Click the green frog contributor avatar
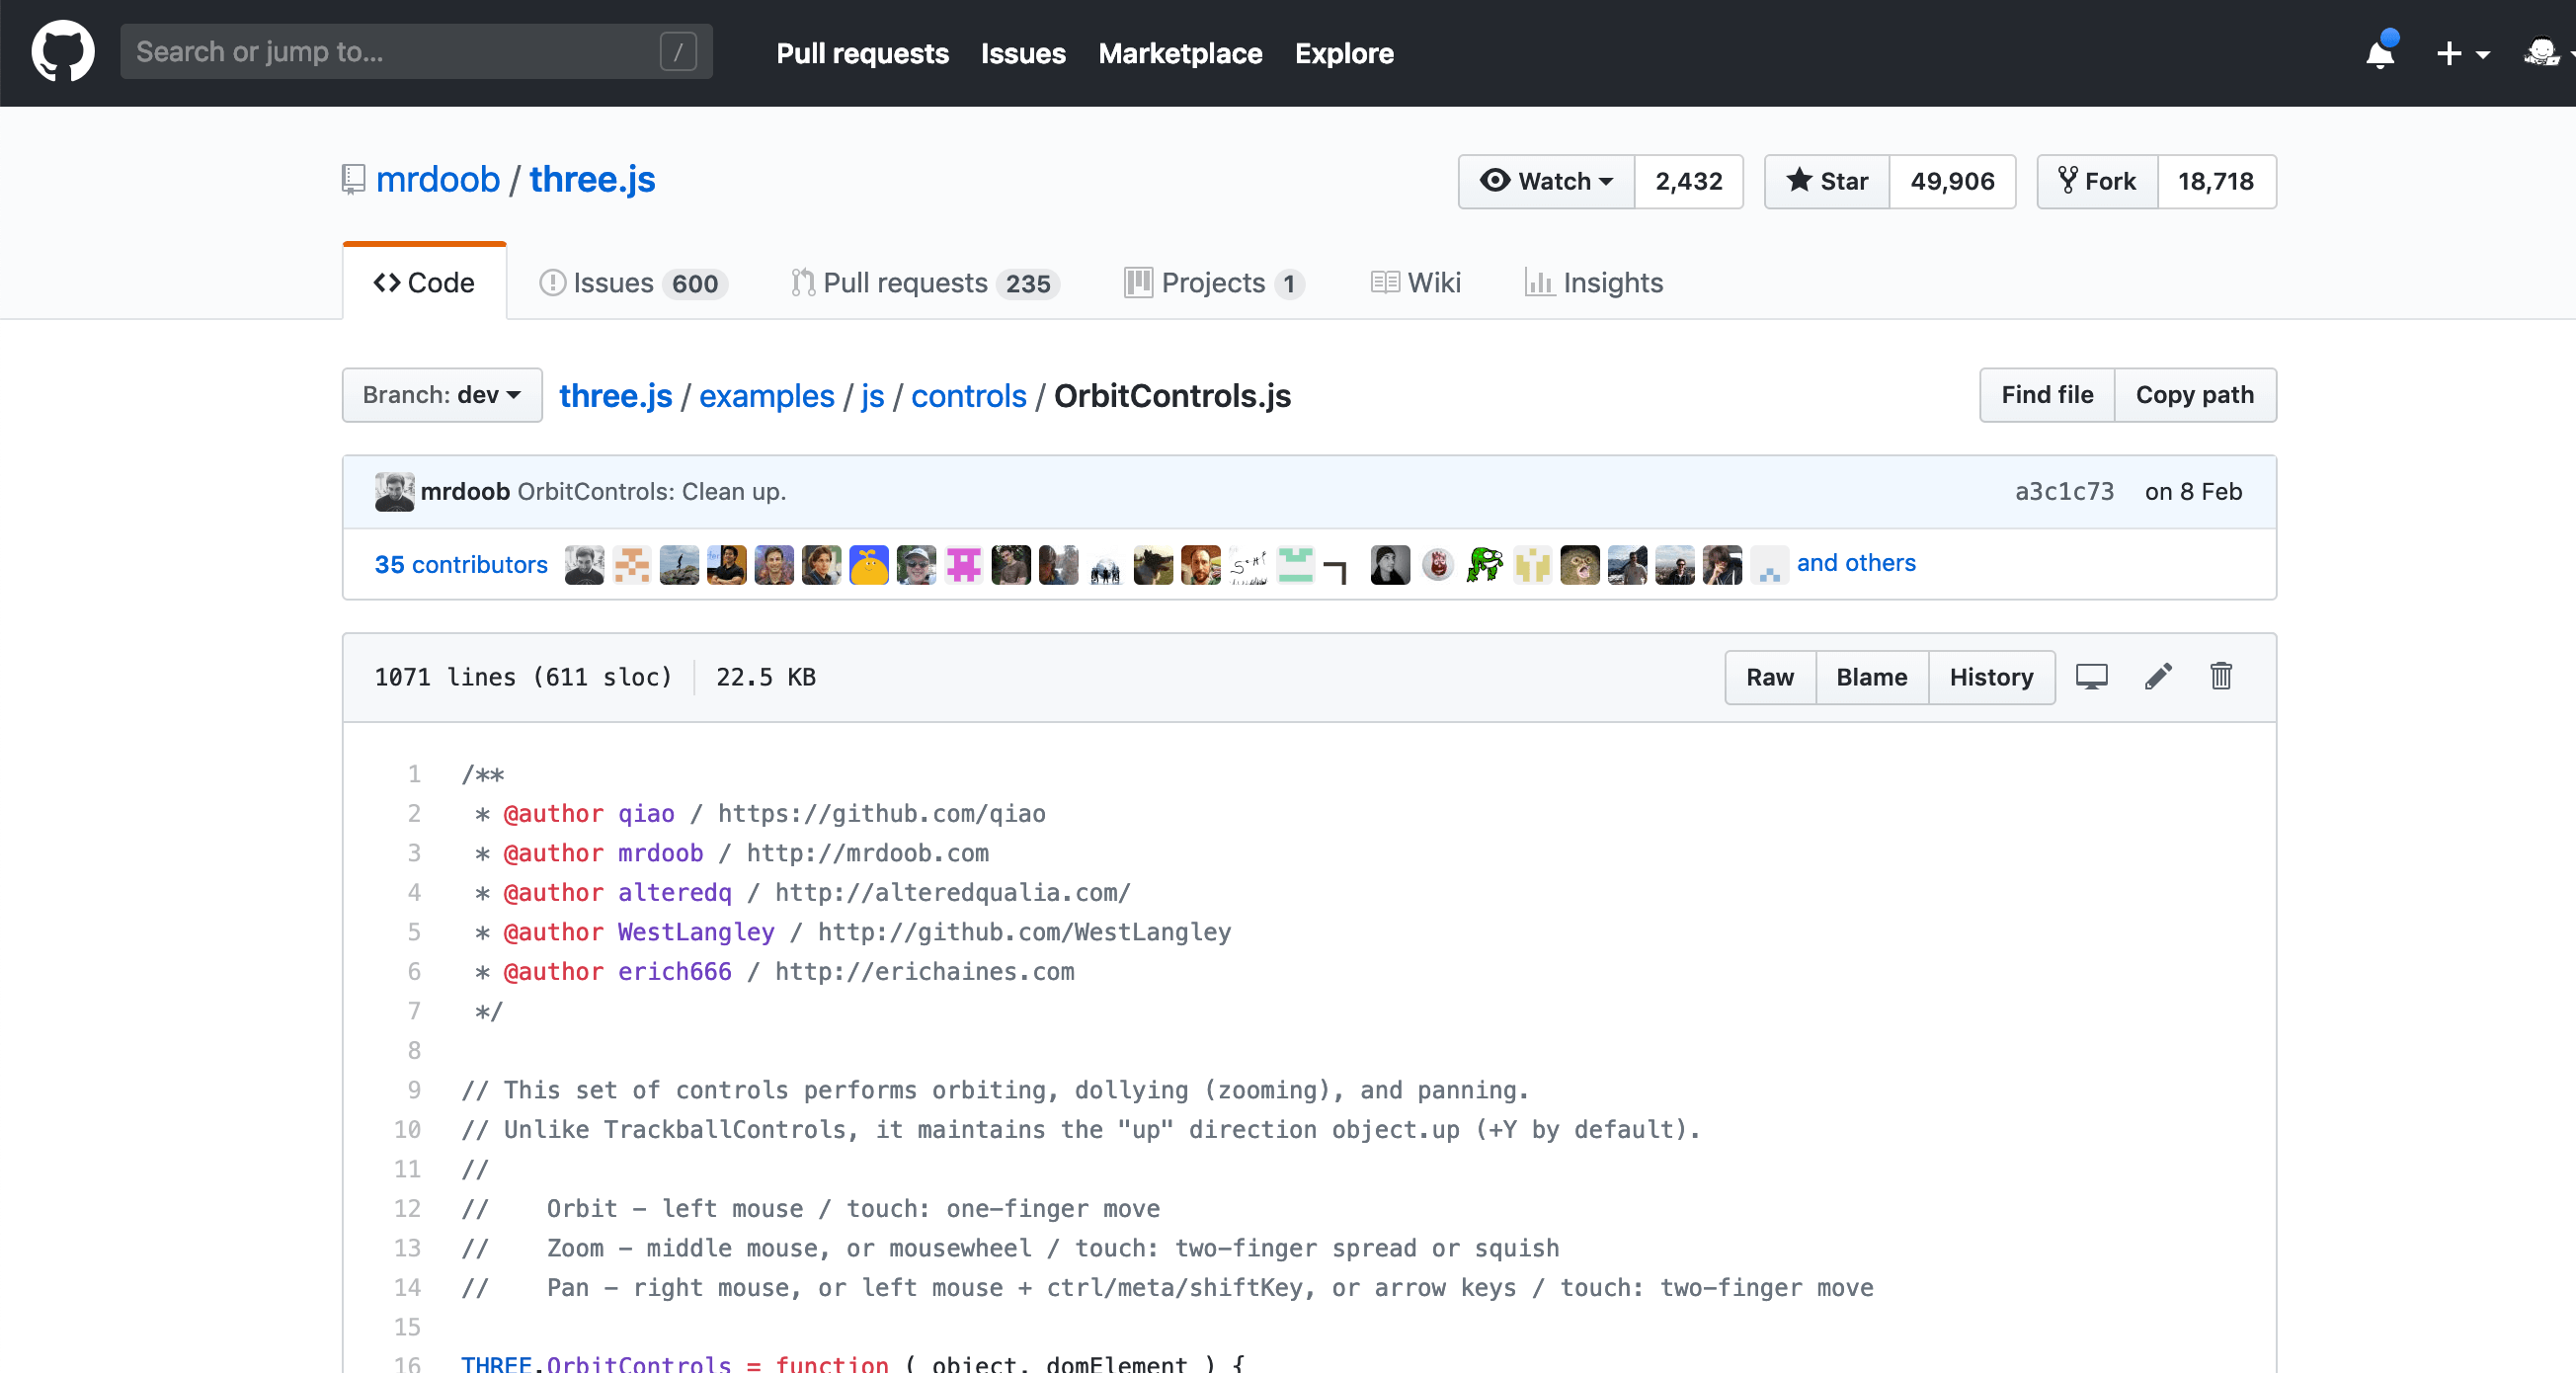The width and height of the screenshot is (2576, 1373). click(x=1484, y=564)
